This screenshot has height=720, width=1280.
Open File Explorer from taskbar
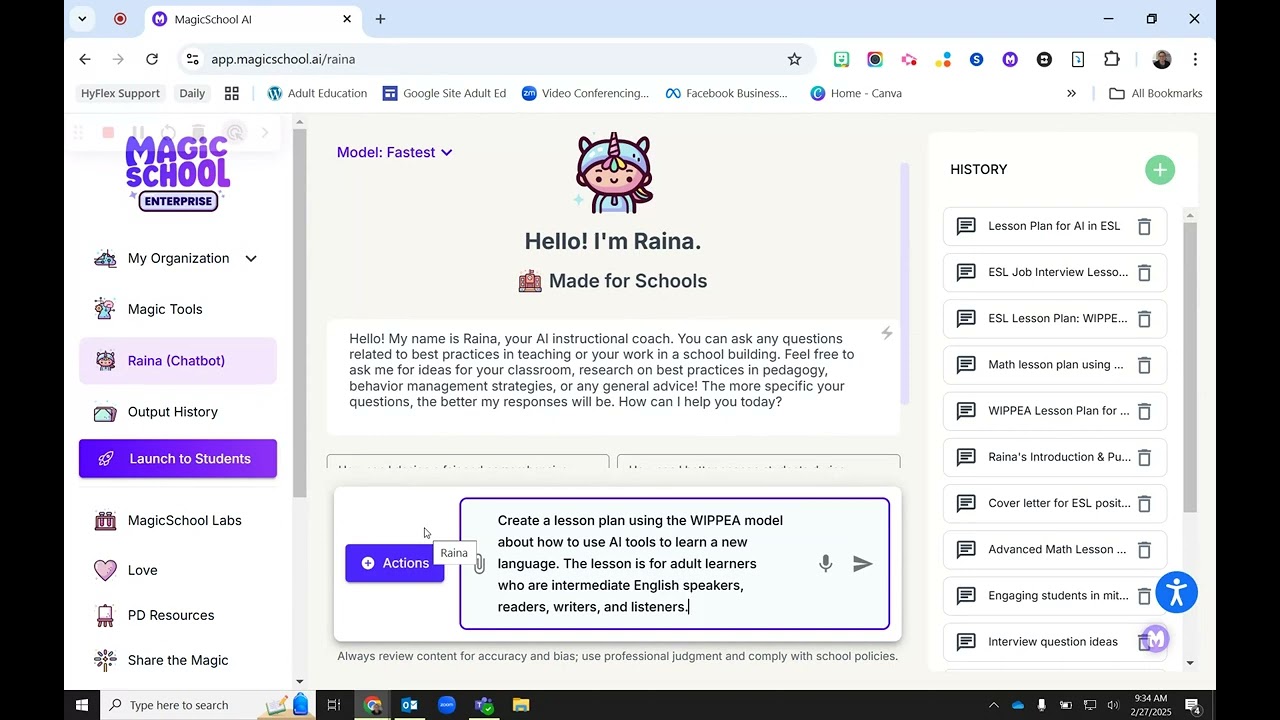click(521, 705)
